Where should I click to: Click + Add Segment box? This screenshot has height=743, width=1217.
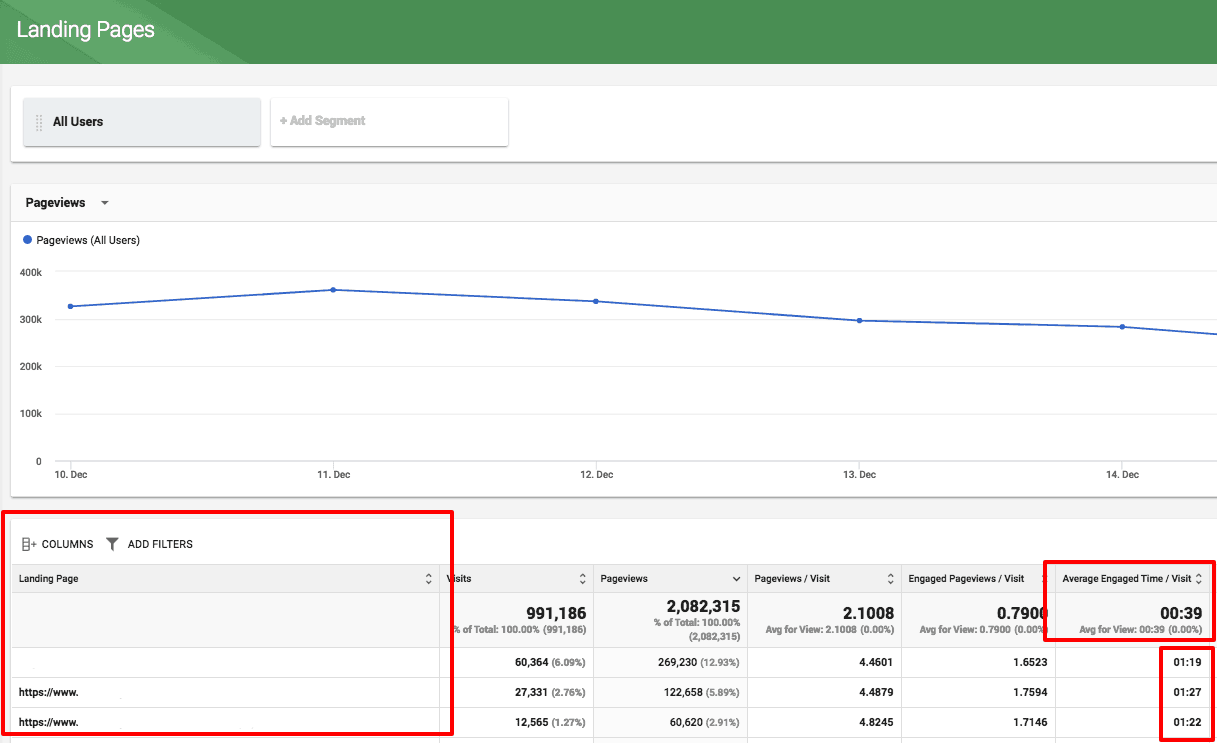[x=389, y=122]
